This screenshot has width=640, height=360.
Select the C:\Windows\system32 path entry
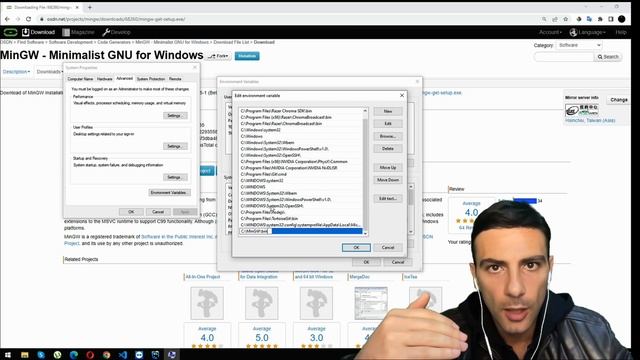point(300,130)
